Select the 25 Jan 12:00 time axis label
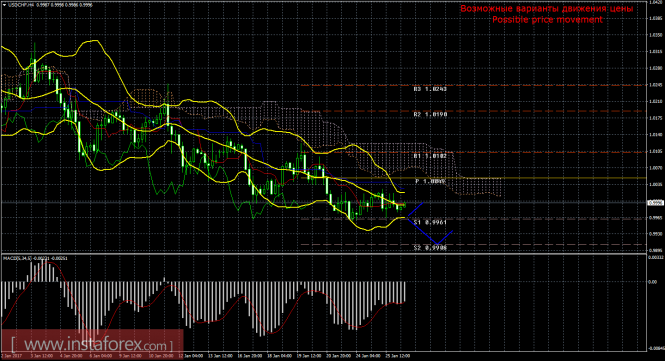The image size is (665, 361). (398, 355)
